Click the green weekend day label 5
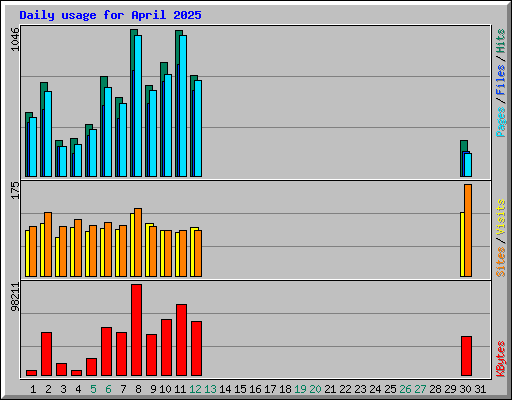The image size is (512, 400). (93, 389)
